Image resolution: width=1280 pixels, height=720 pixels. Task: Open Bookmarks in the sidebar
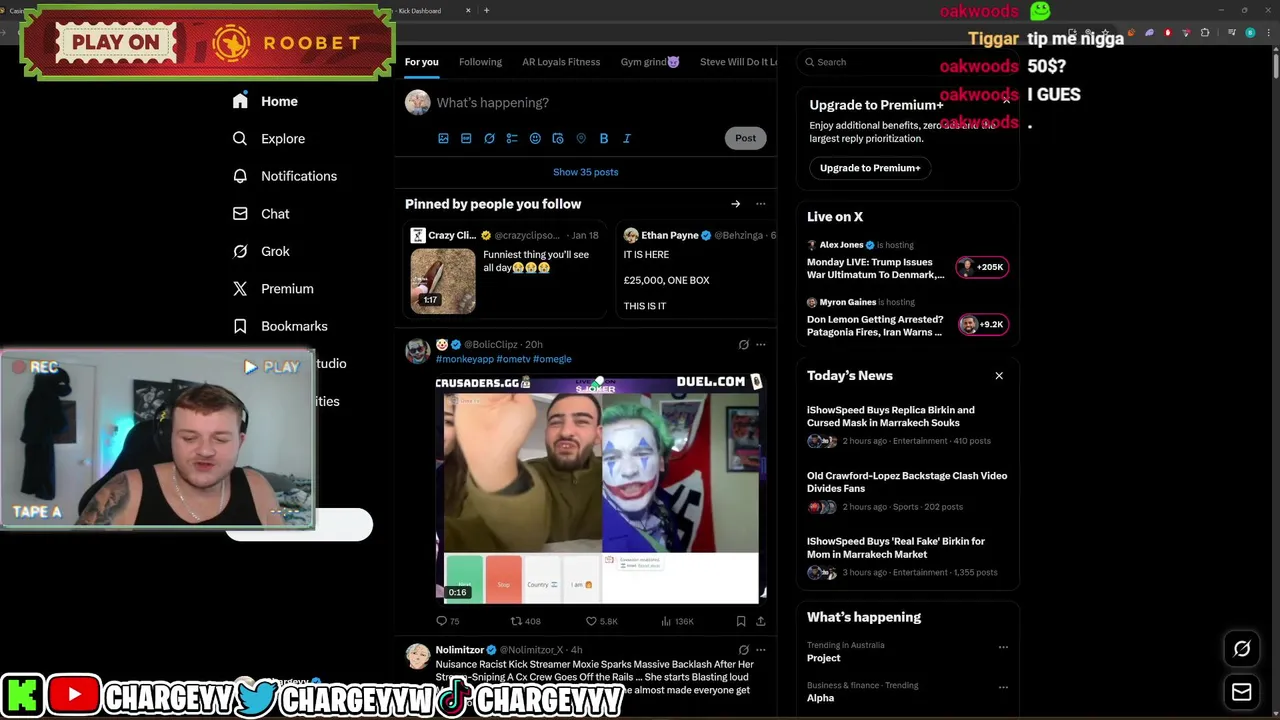[280, 326]
